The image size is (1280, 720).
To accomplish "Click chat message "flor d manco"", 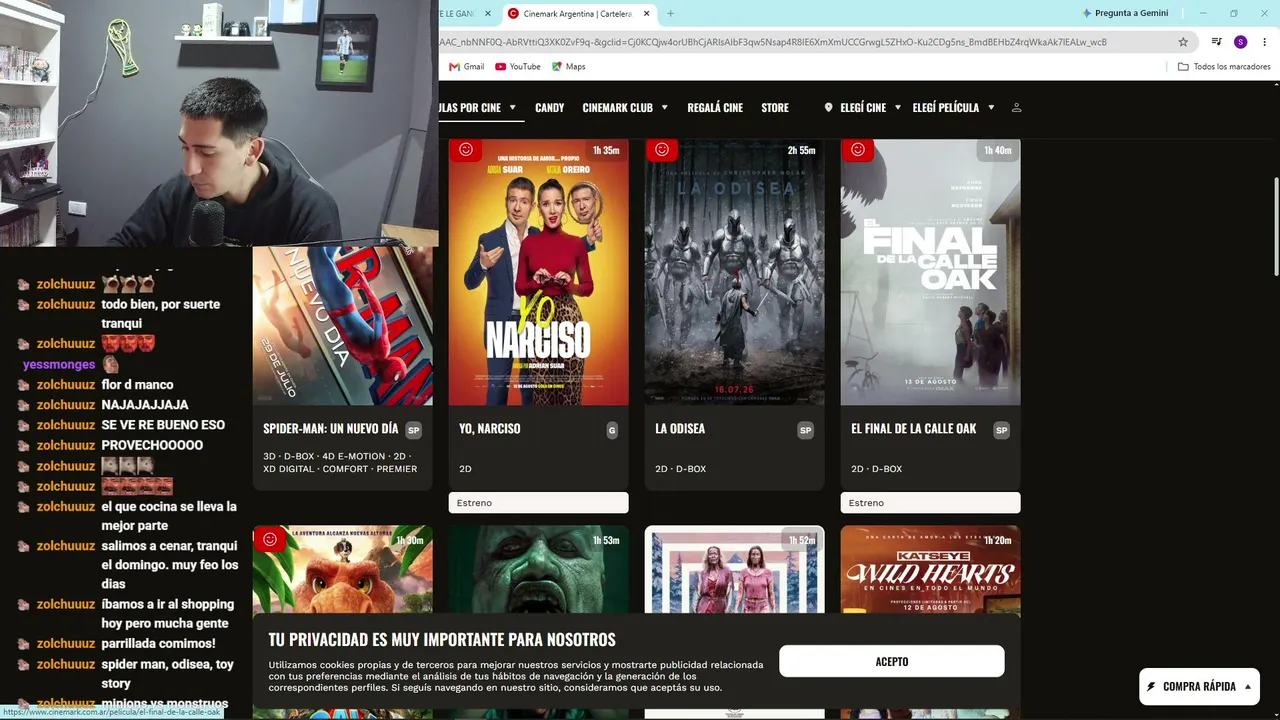I will click(137, 385).
